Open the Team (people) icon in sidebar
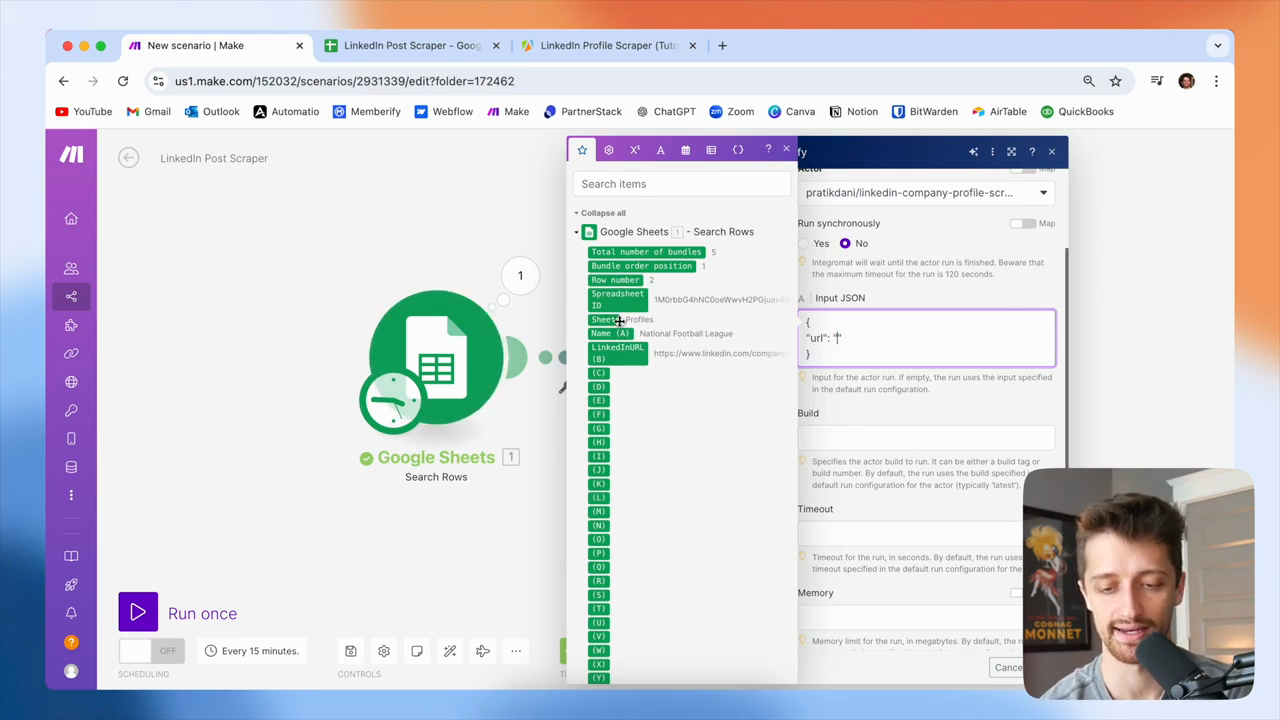 [x=71, y=268]
